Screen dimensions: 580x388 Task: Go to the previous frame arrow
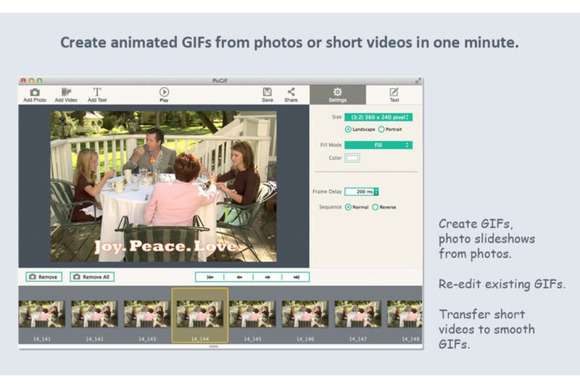pyautogui.click(x=239, y=277)
